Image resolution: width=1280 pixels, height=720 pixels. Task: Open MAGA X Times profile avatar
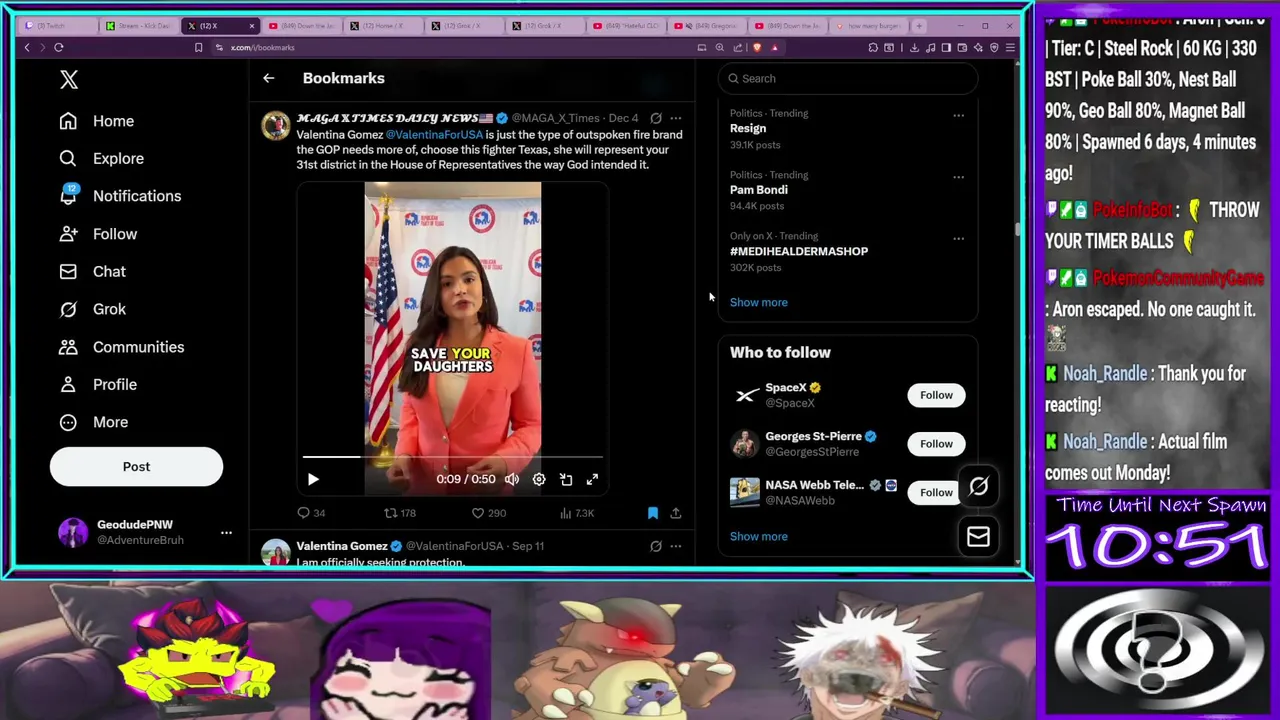tap(275, 126)
